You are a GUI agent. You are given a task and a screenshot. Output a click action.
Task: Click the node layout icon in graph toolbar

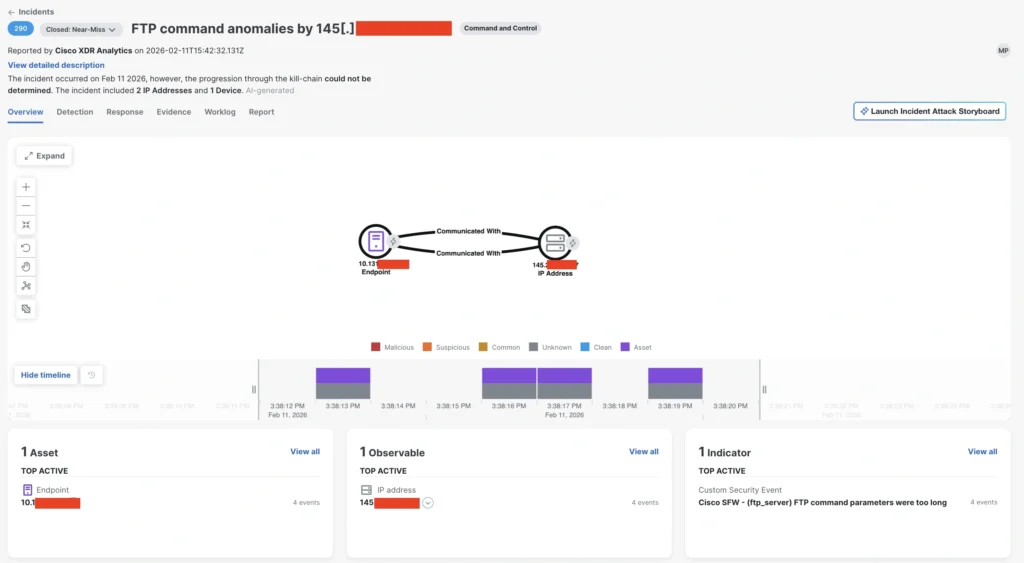click(x=27, y=286)
